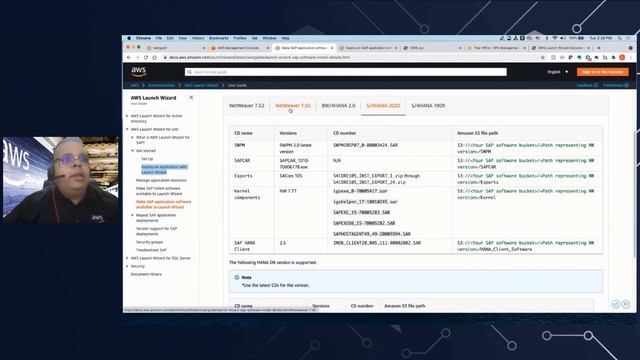640x360 pixels.
Task: Open Security groups in the sidebar
Action: pyautogui.click(x=149, y=242)
